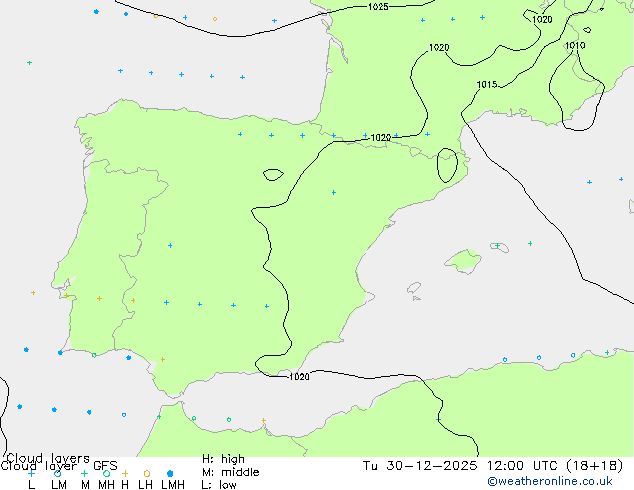
Task: Click the Ibiza island outline
Action: pyautogui.click(x=414, y=288)
